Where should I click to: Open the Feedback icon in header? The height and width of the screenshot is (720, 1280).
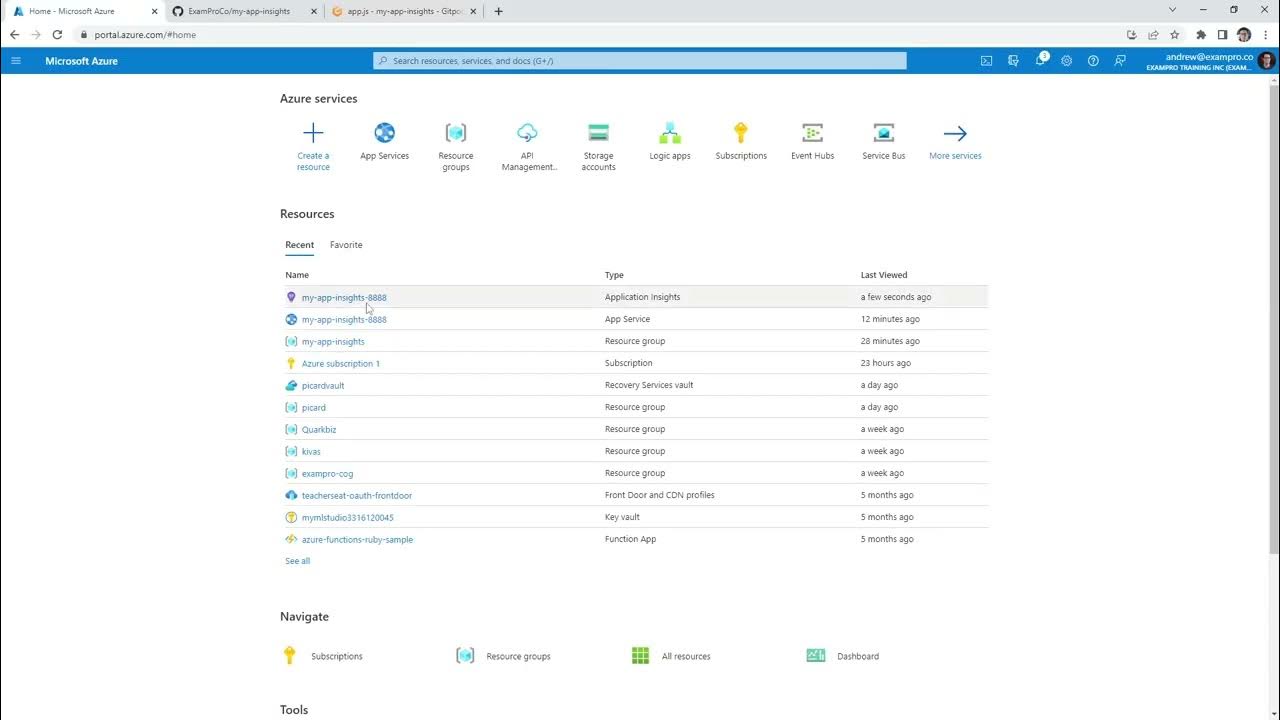(x=1120, y=61)
